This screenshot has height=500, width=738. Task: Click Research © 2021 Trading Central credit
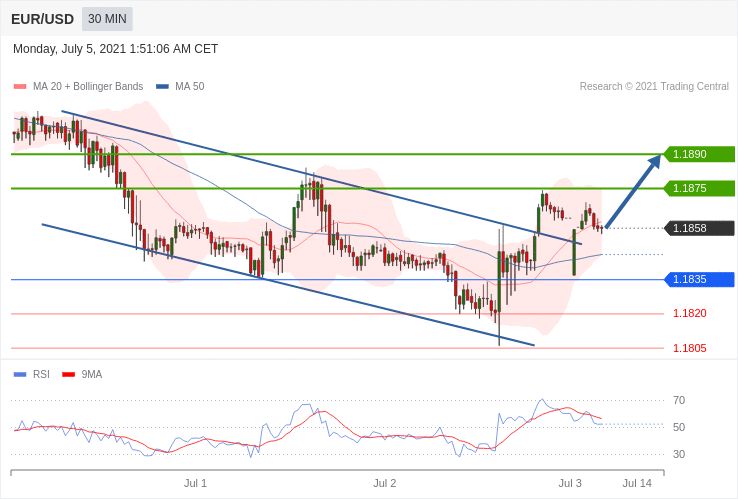pos(654,87)
